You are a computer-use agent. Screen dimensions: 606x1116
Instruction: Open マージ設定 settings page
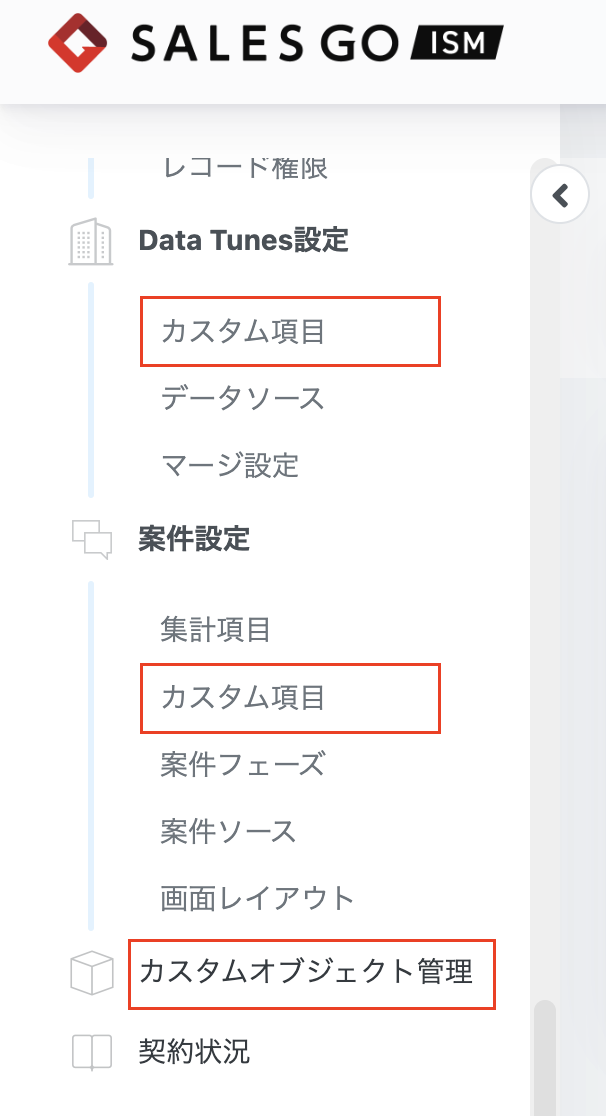[229, 465]
